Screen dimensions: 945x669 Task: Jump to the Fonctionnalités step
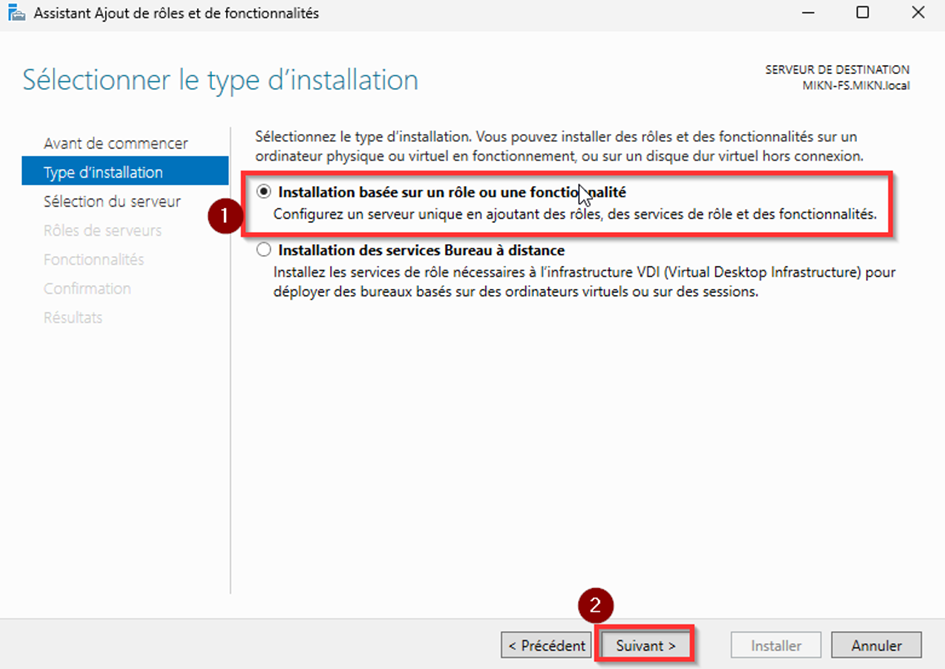[x=93, y=259]
